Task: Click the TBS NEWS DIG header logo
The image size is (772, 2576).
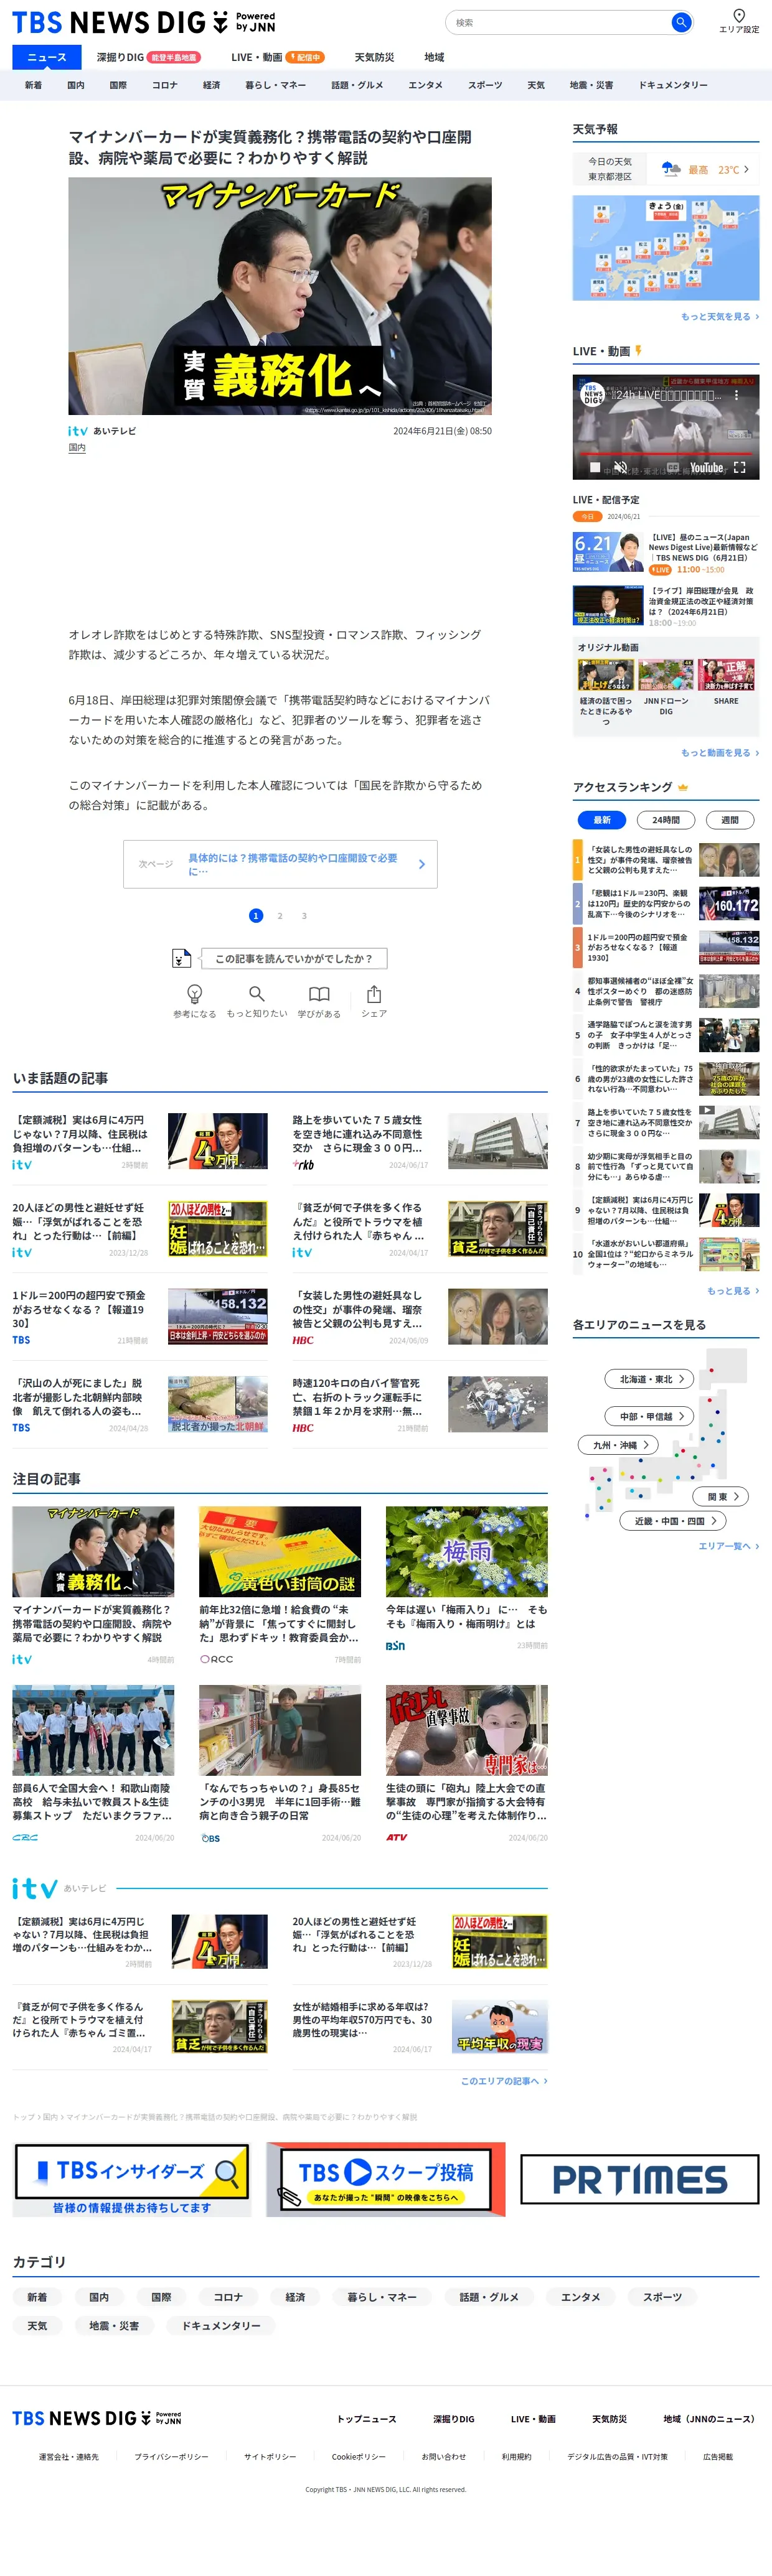Action: 143,22
